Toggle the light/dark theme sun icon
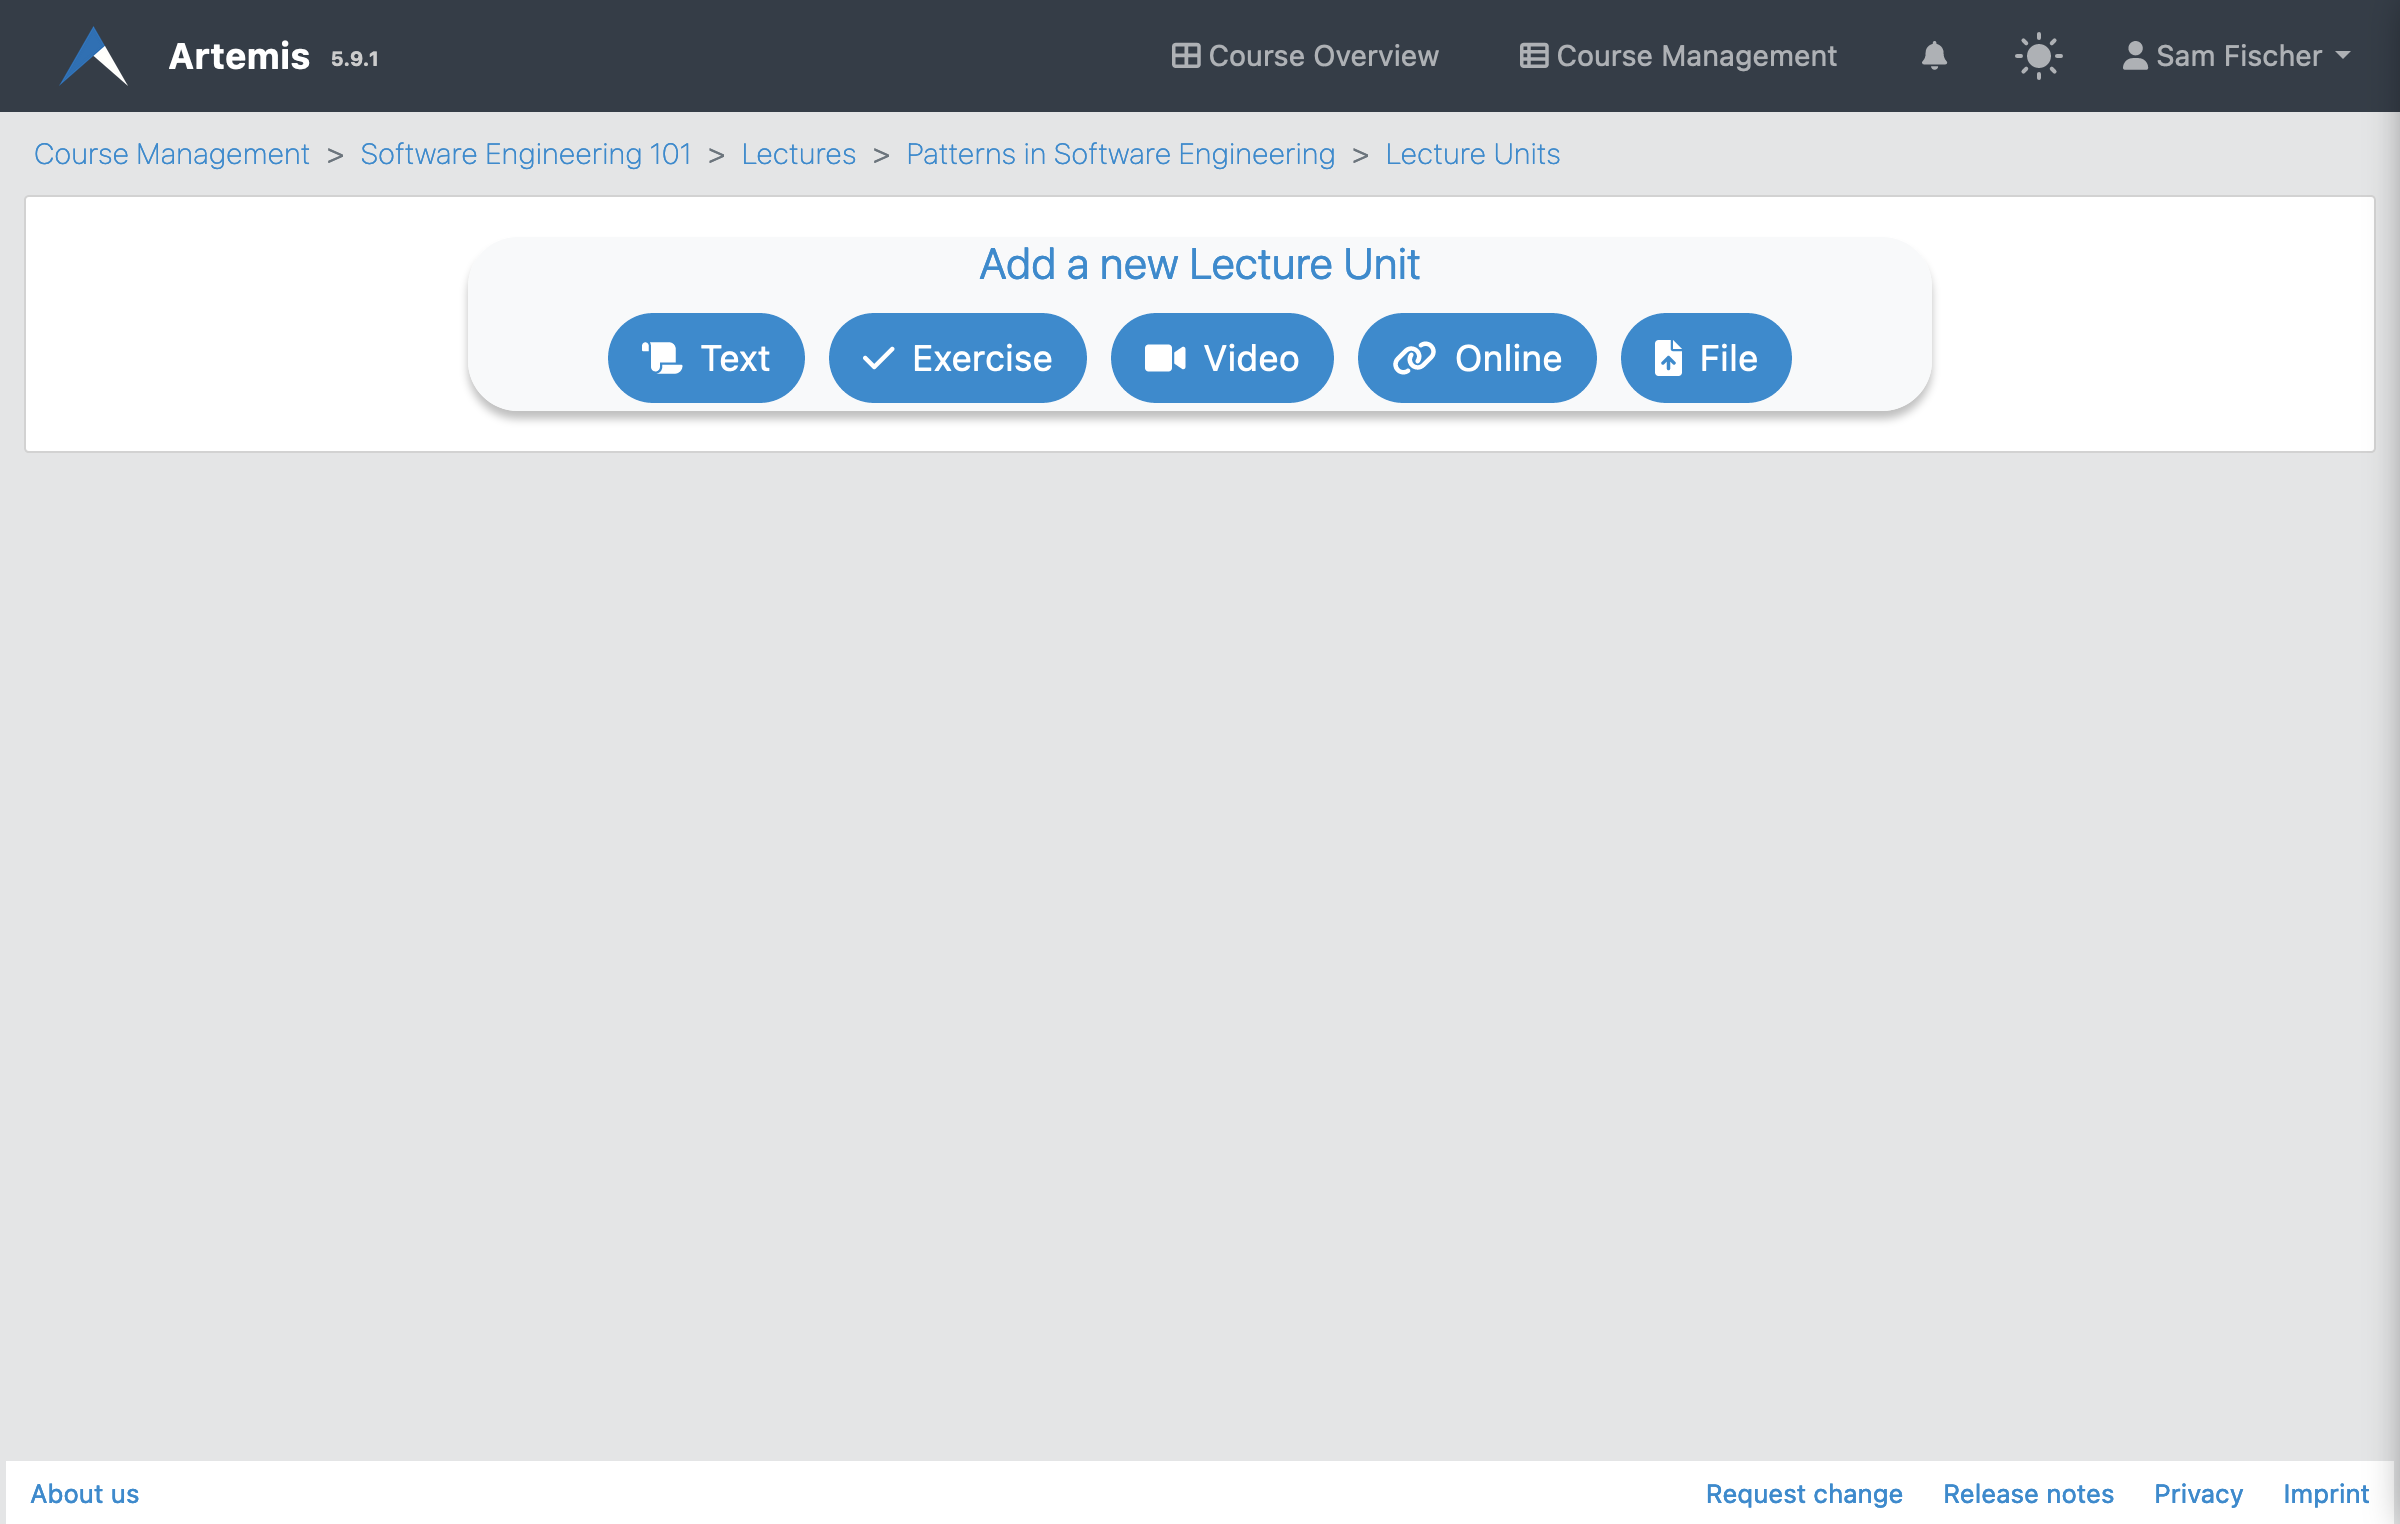The image size is (2400, 1524). pyautogui.click(x=2038, y=56)
